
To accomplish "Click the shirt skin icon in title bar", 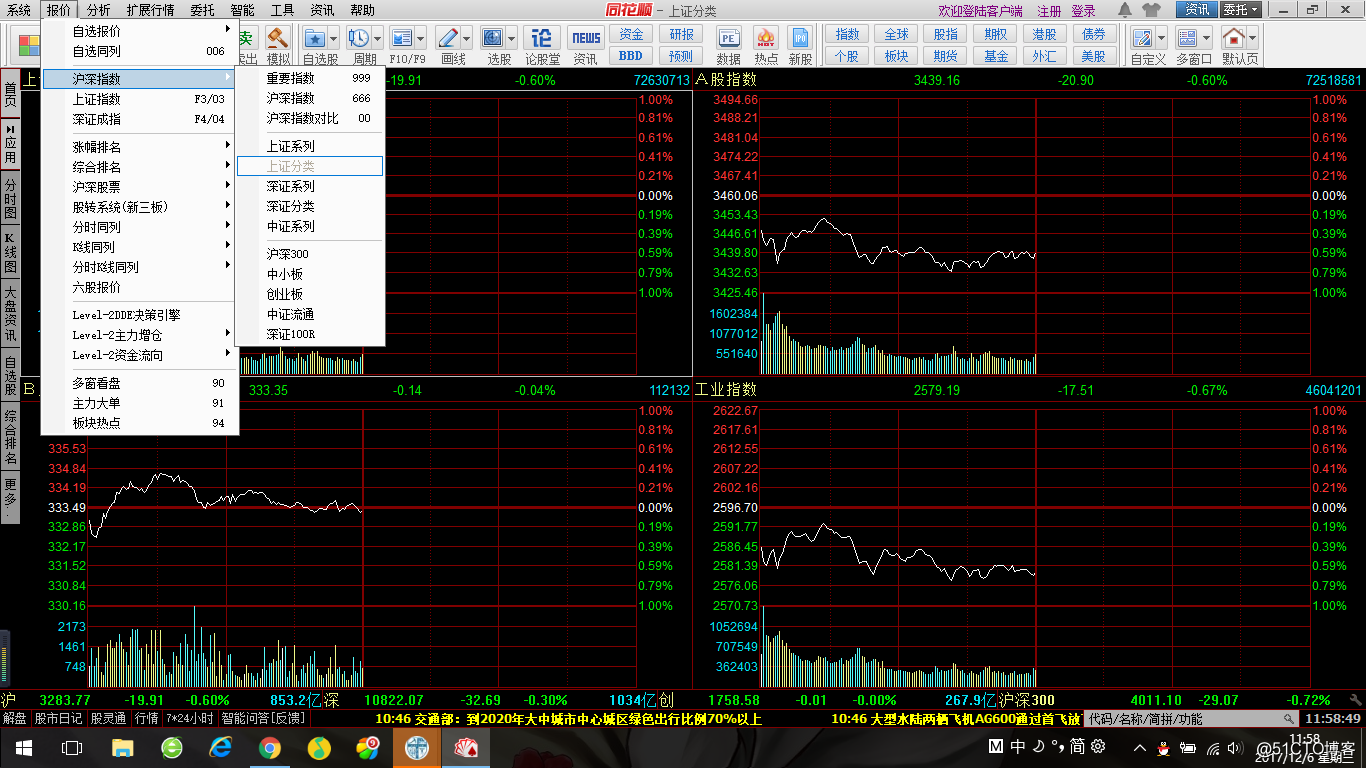I will 1151,10.
